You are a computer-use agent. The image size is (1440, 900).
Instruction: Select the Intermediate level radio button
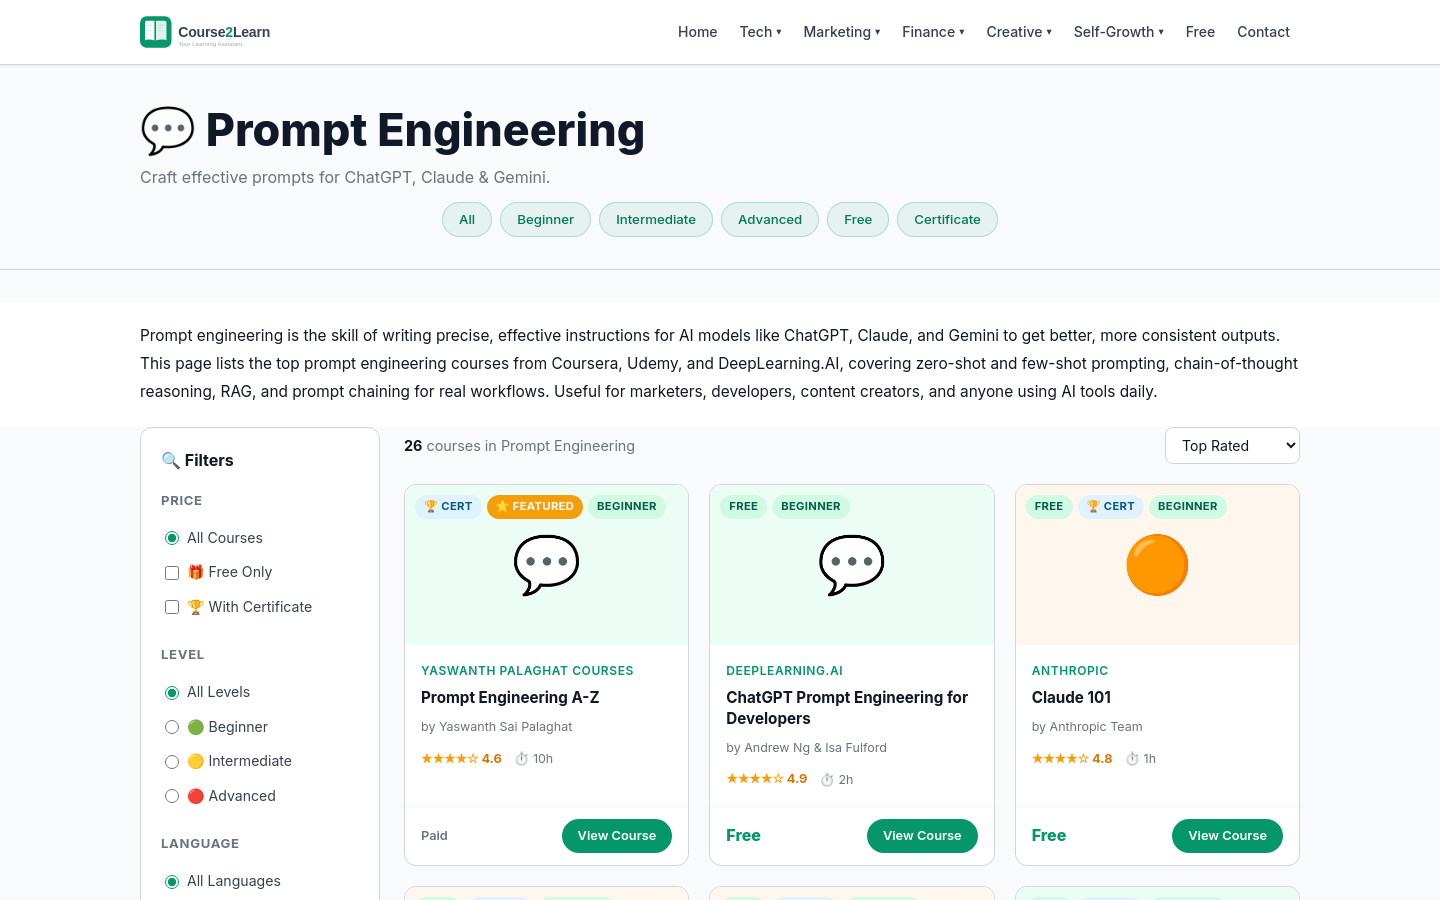pos(172,762)
